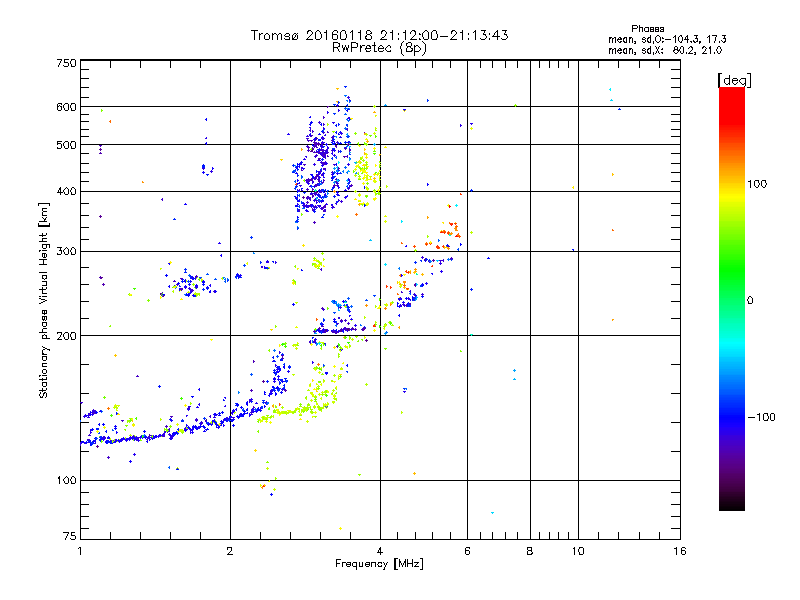Click the '8' x-axis tick label
The height and width of the screenshot is (600, 800).
pos(530,551)
